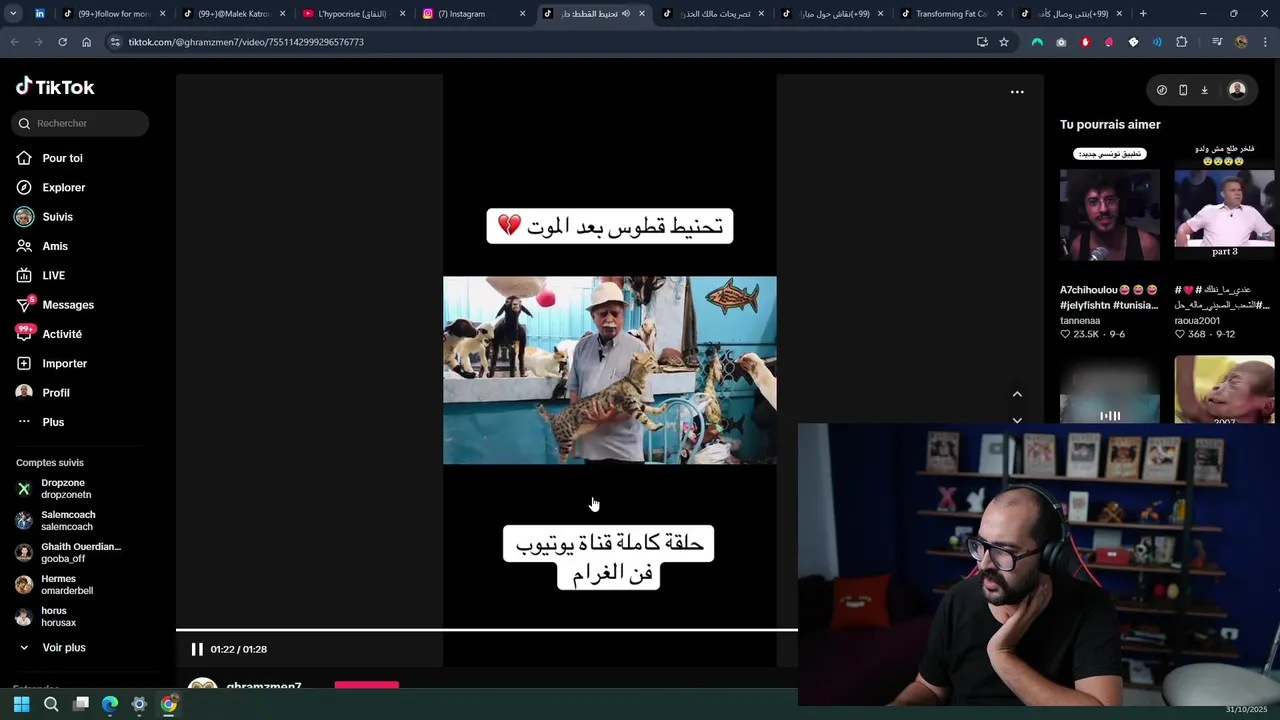This screenshot has height=720, width=1280.
Task: Go to previous video with up chevron
Action: coord(1017,394)
